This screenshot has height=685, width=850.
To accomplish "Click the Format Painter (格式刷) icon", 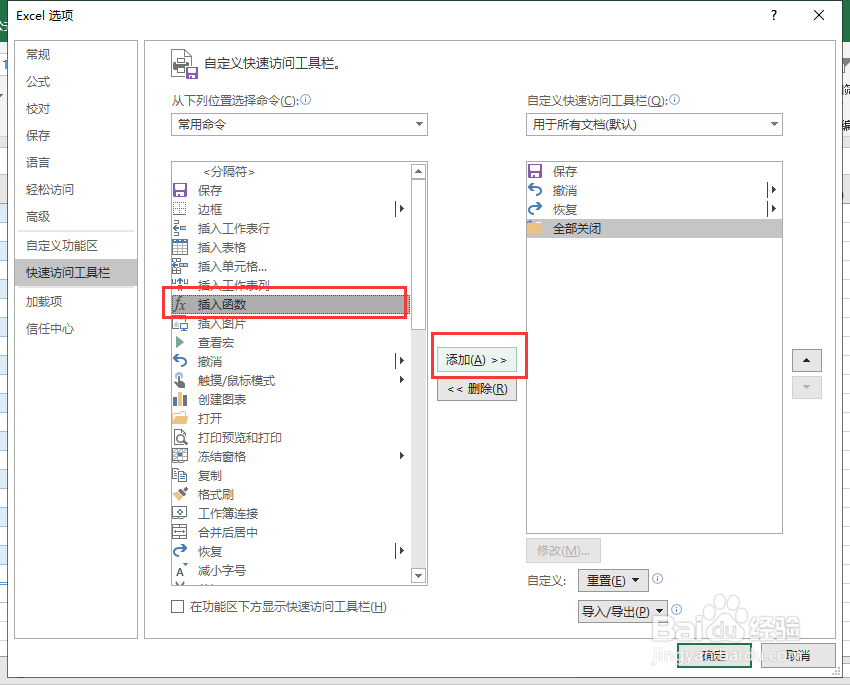I will pyautogui.click(x=180, y=494).
